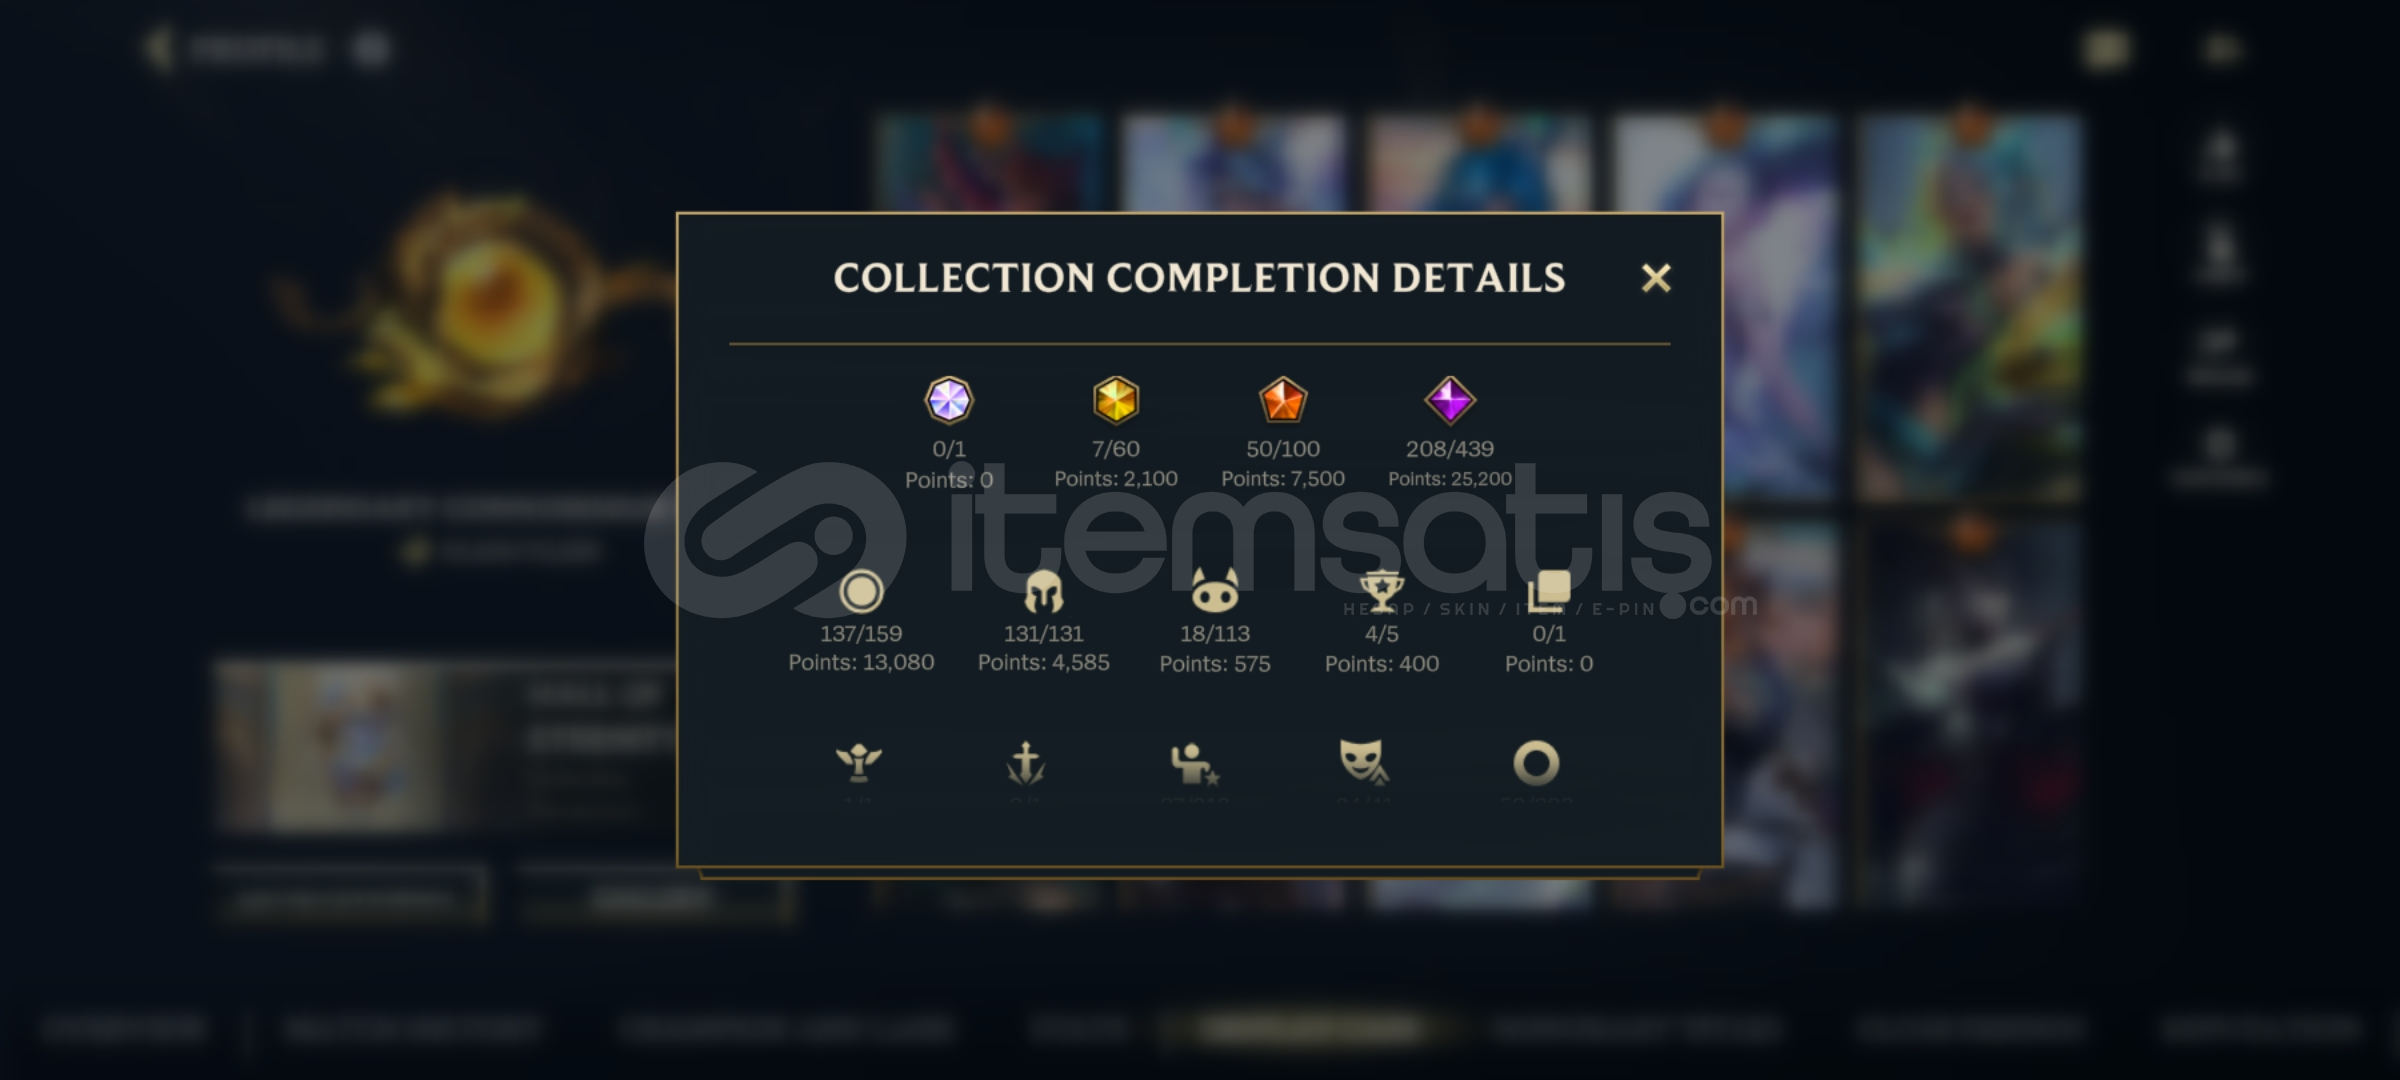Click the winged trophy icon in bottom row
The height and width of the screenshot is (1080, 2400).
pos(859,763)
